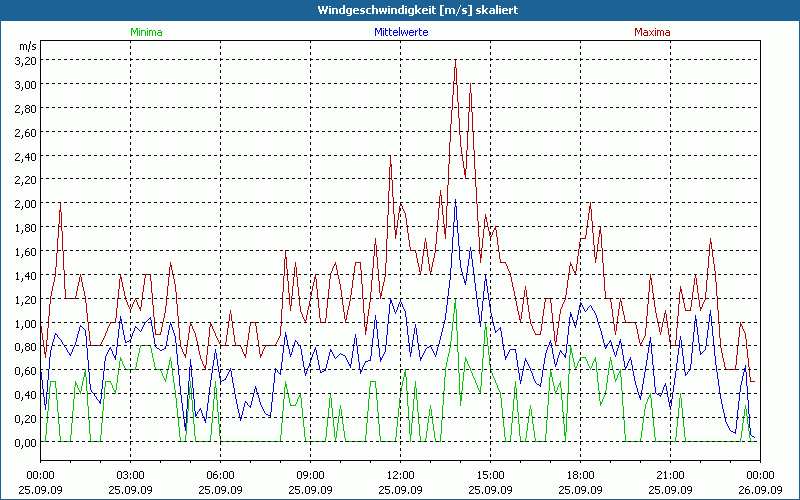Image resolution: width=800 pixels, height=500 pixels.
Task: Select the red Maxima legend label
Action: click(x=652, y=32)
